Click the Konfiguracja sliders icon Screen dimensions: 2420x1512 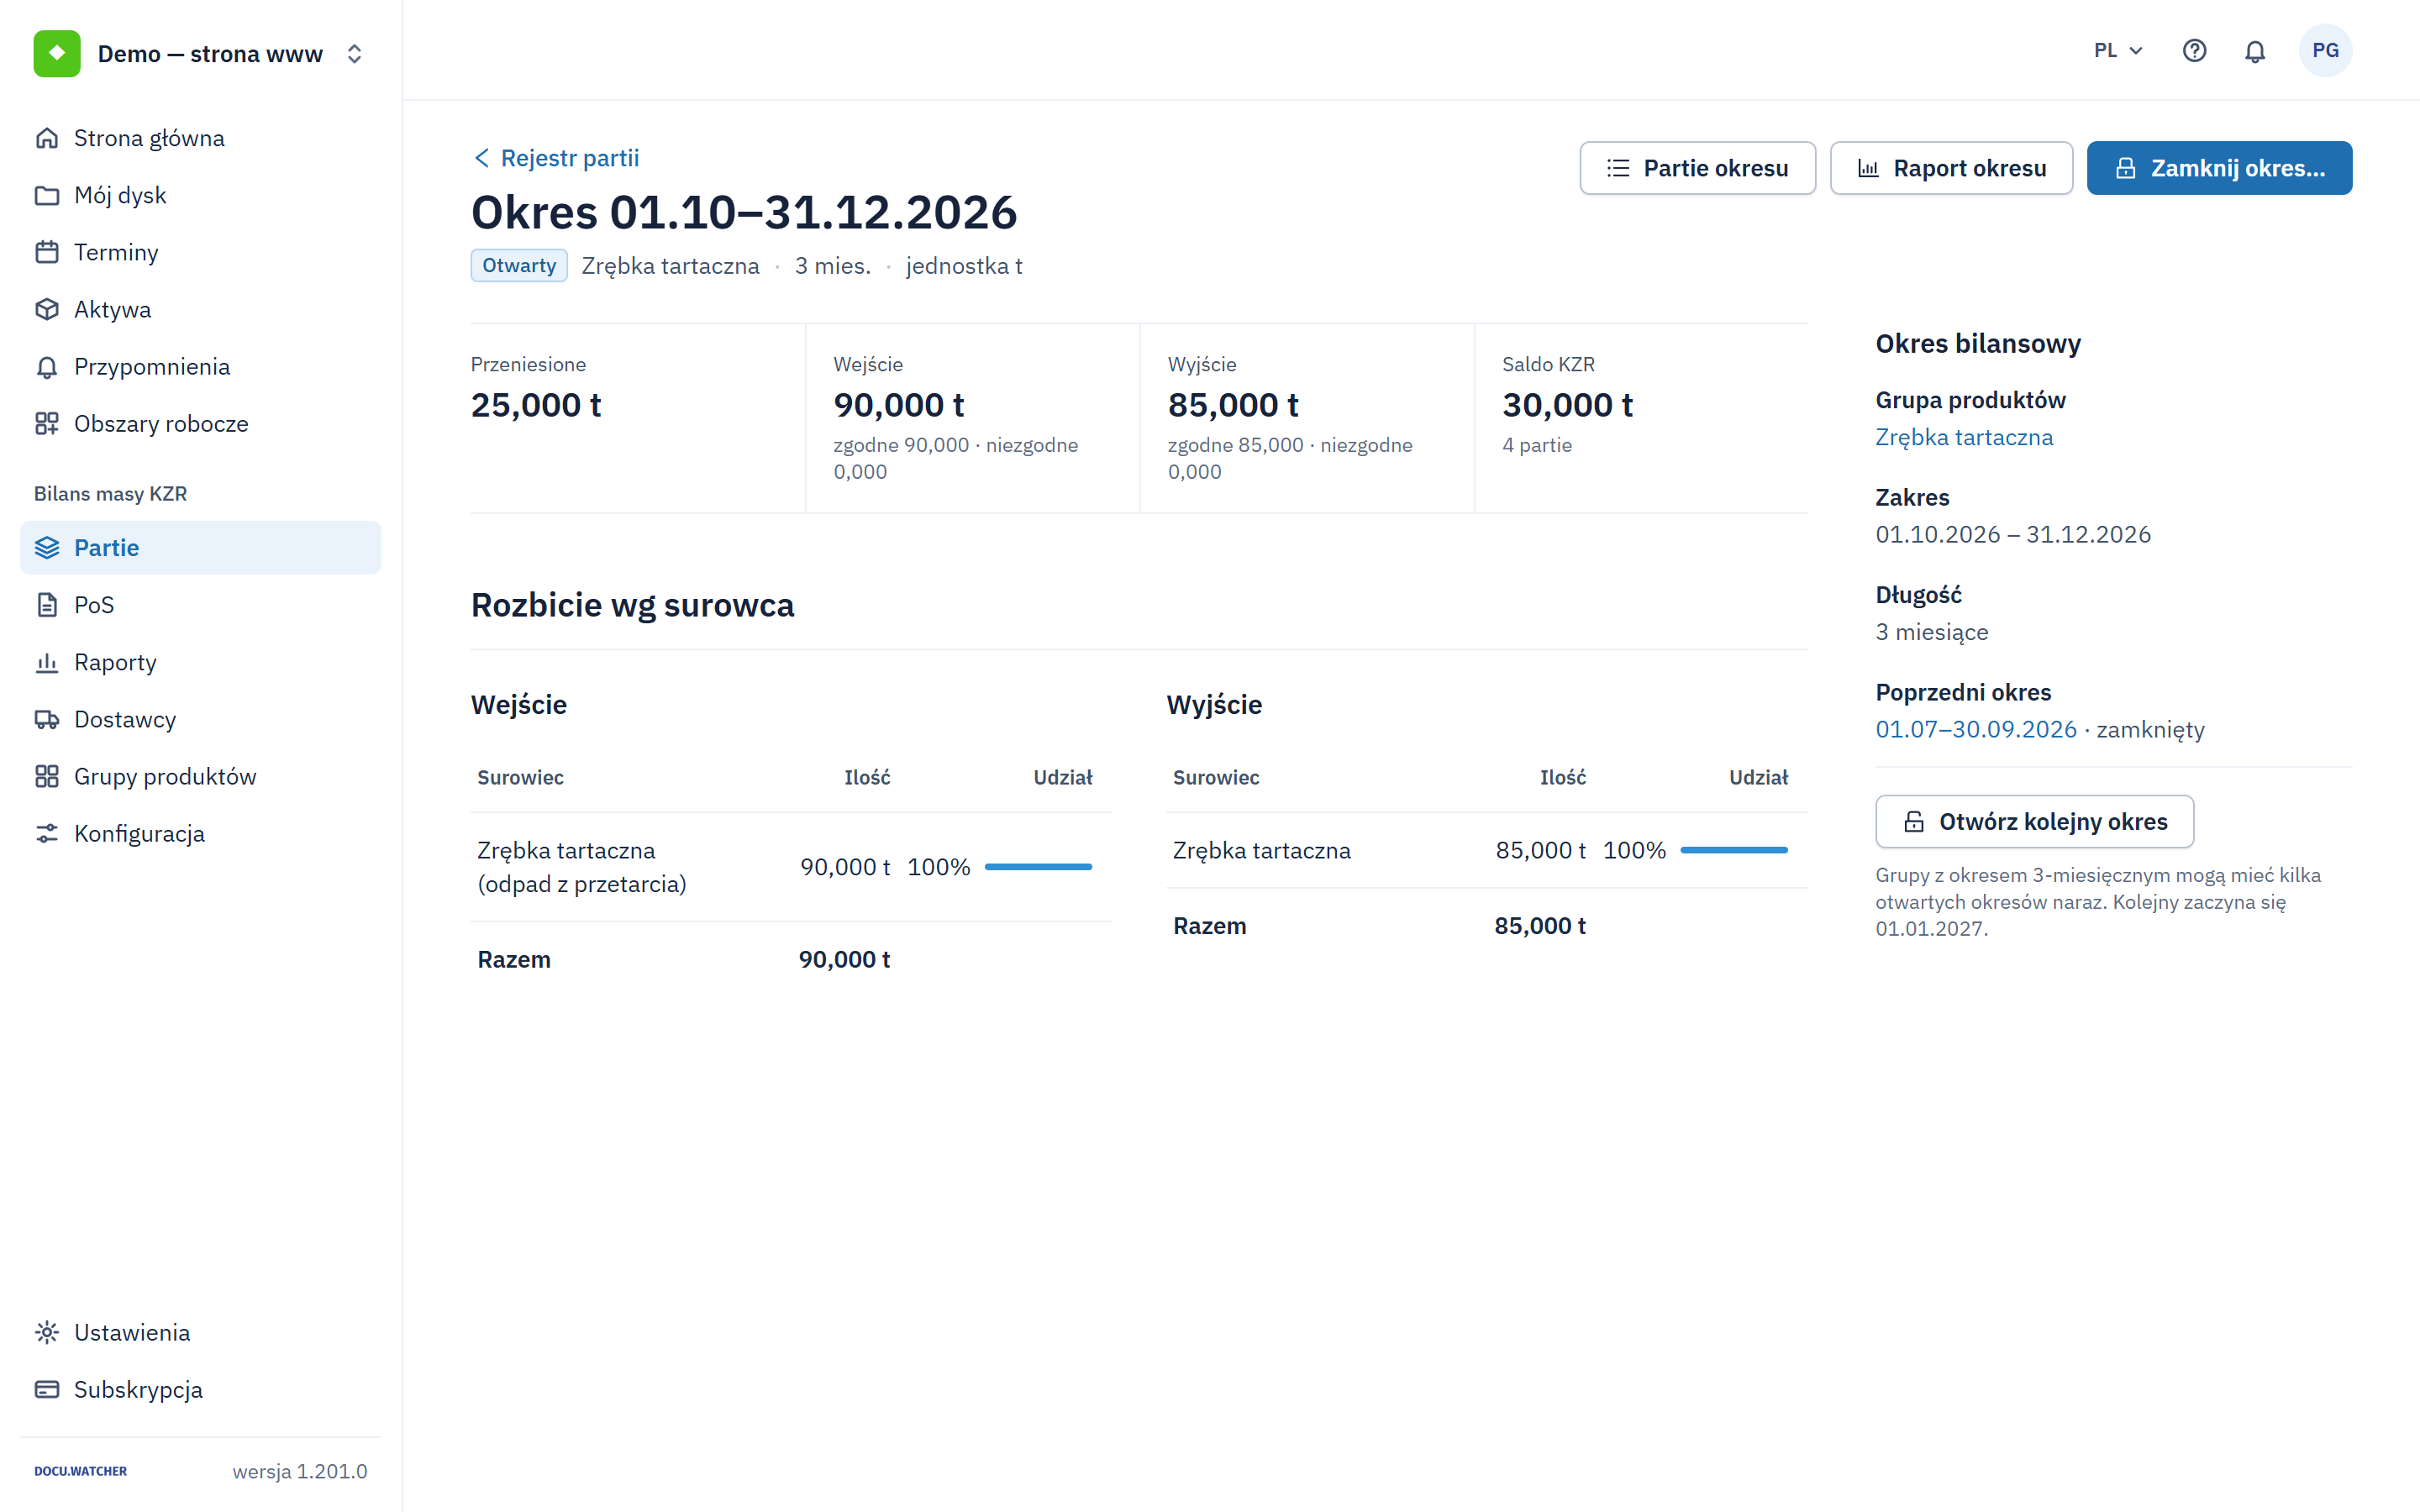(x=47, y=834)
